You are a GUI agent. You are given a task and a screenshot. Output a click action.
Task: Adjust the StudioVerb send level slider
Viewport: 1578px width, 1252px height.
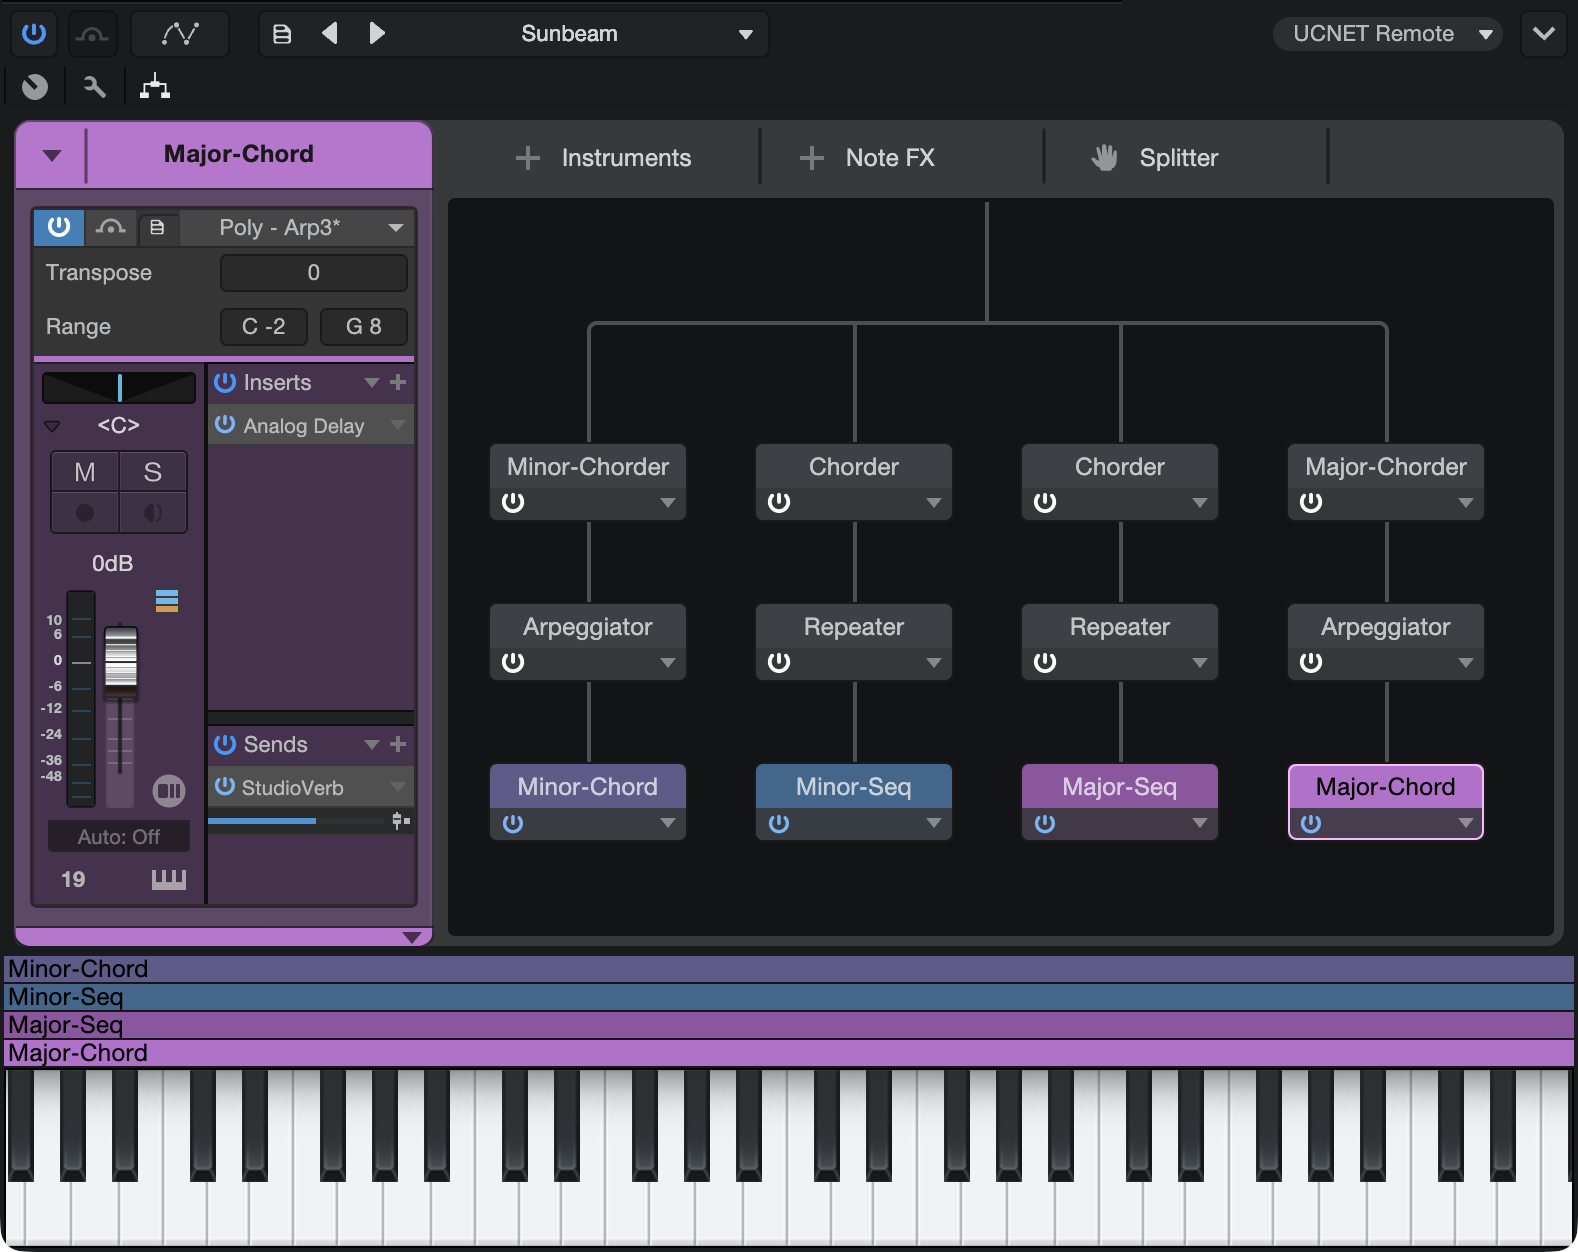(x=296, y=821)
